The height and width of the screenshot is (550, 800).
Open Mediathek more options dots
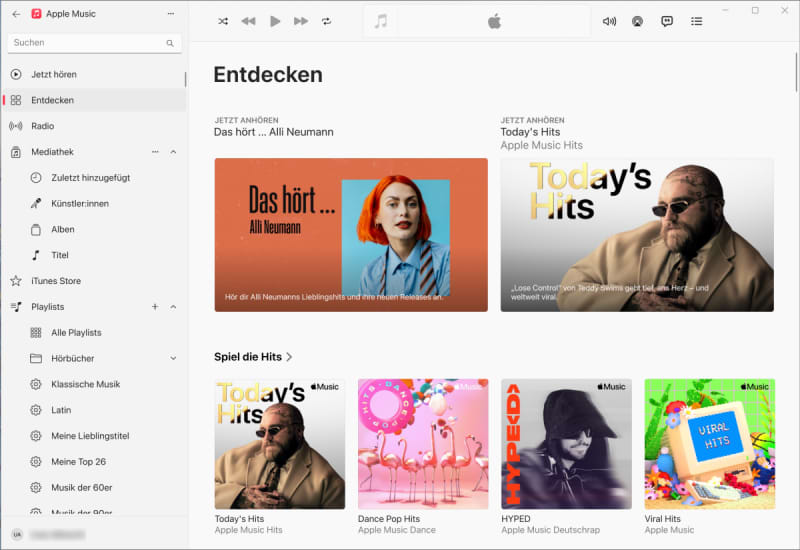coord(155,152)
